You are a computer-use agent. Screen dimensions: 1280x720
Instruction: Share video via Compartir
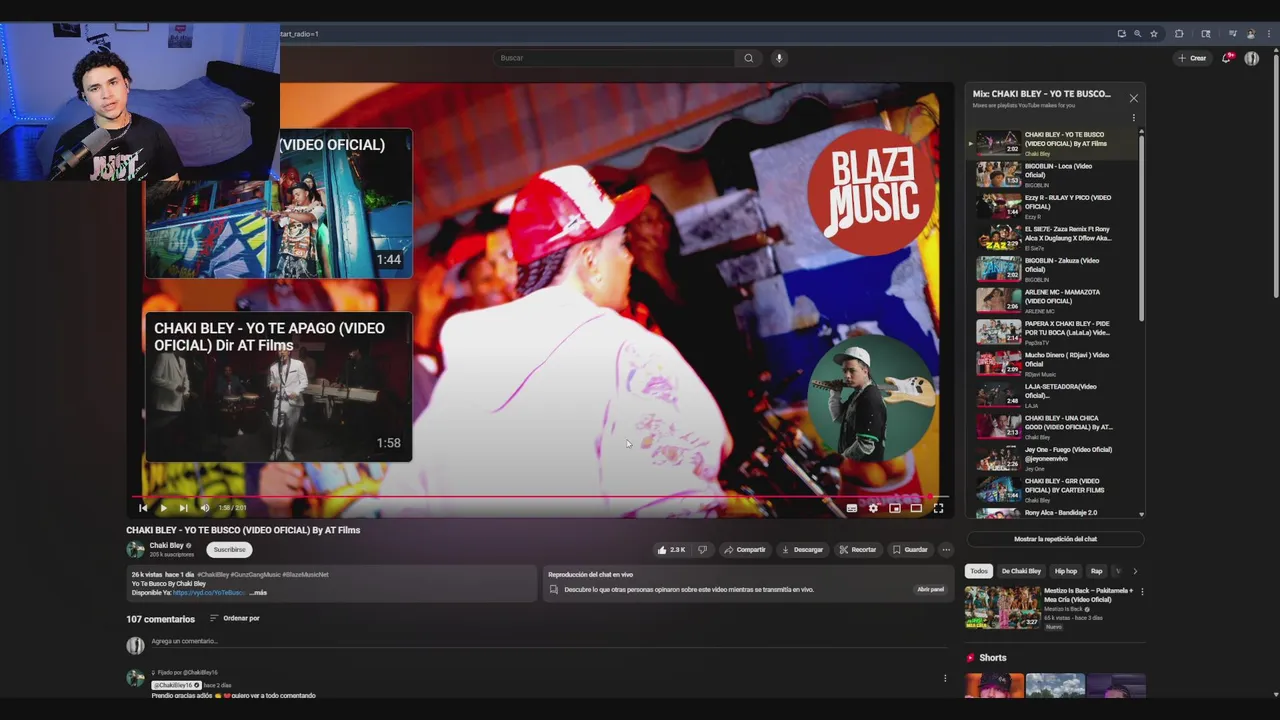click(x=745, y=549)
